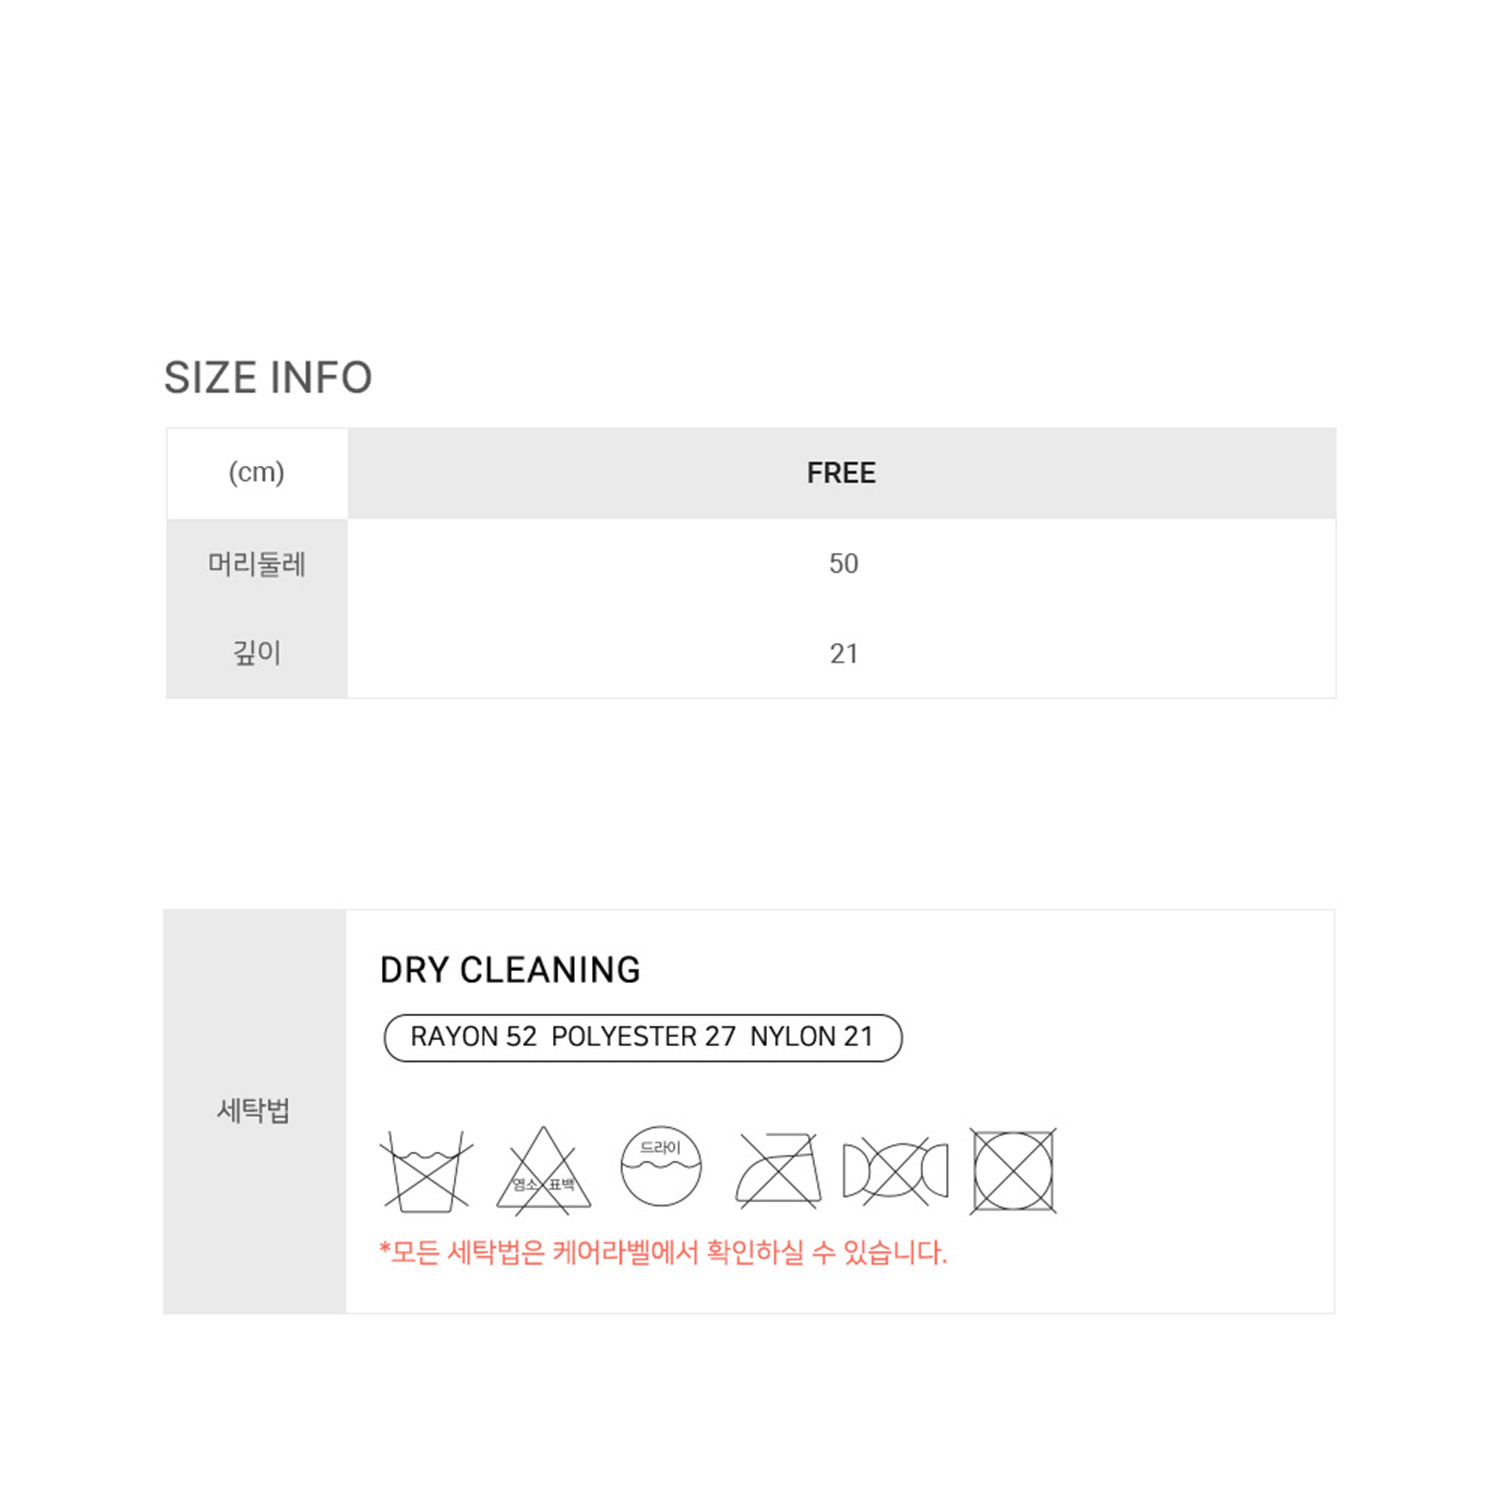Click the RAYON 52 fabric composition text
Image resolution: width=1500 pixels, height=1500 pixels.
tap(473, 1037)
